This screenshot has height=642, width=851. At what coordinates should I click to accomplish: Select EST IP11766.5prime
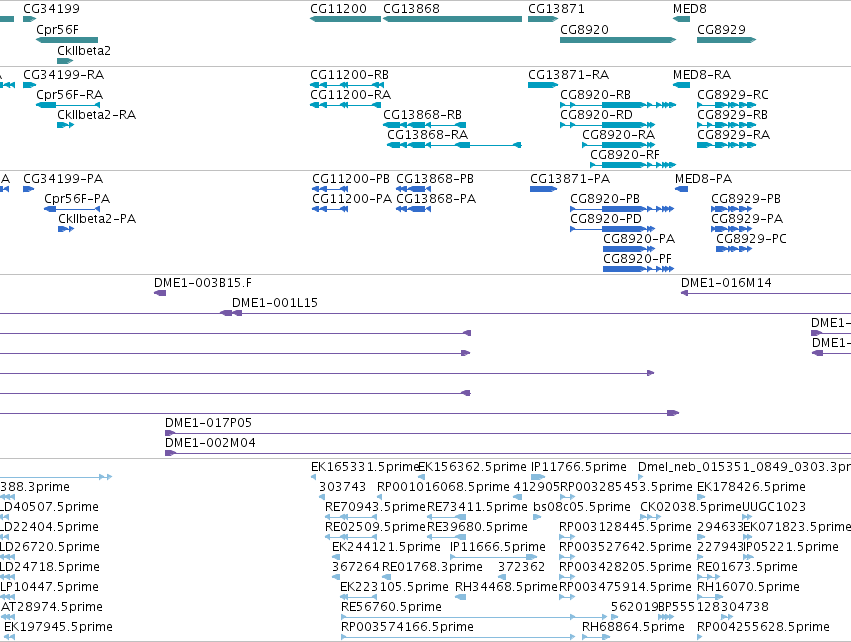(579, 467)
